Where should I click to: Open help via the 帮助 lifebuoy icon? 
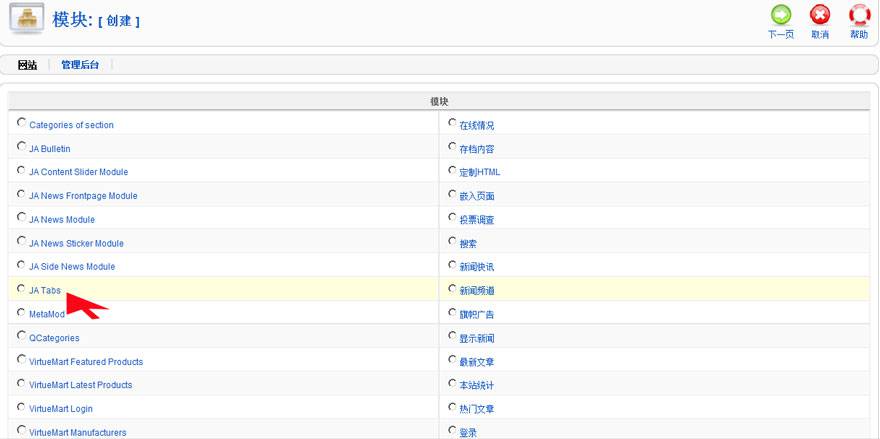click(859, 16)
